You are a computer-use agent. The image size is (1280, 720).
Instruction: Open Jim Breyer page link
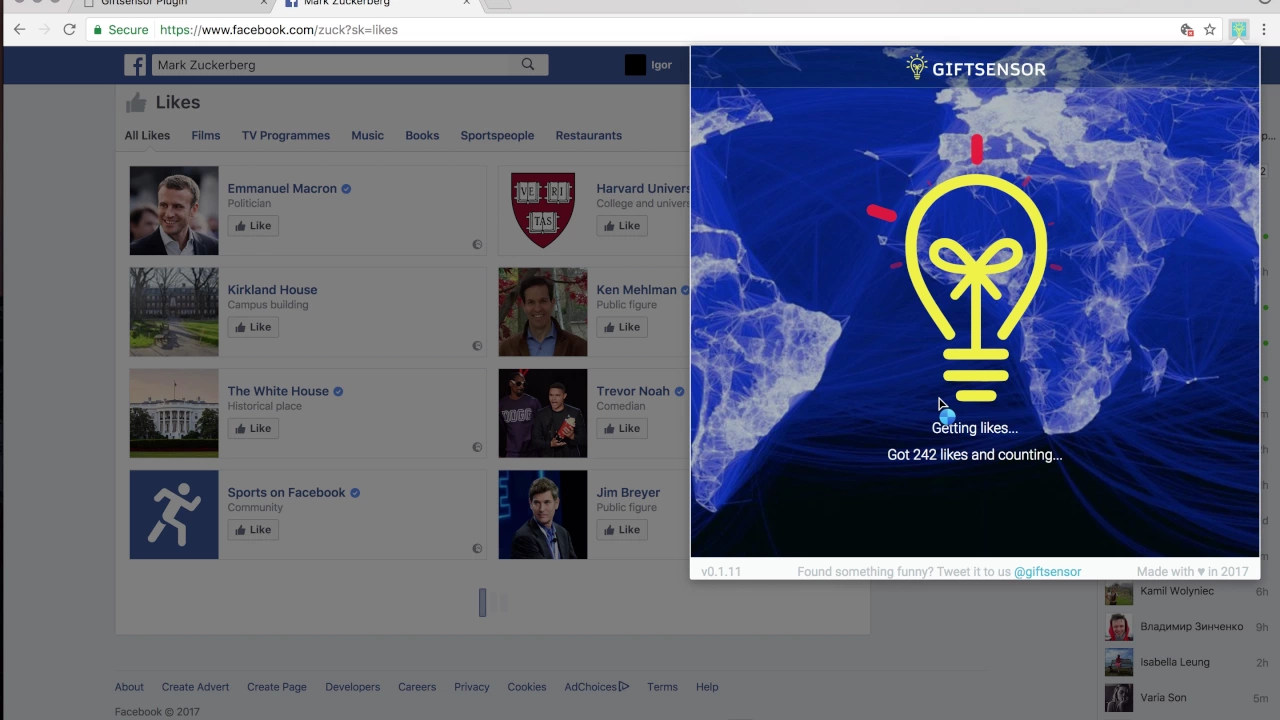tap(628, 492)
